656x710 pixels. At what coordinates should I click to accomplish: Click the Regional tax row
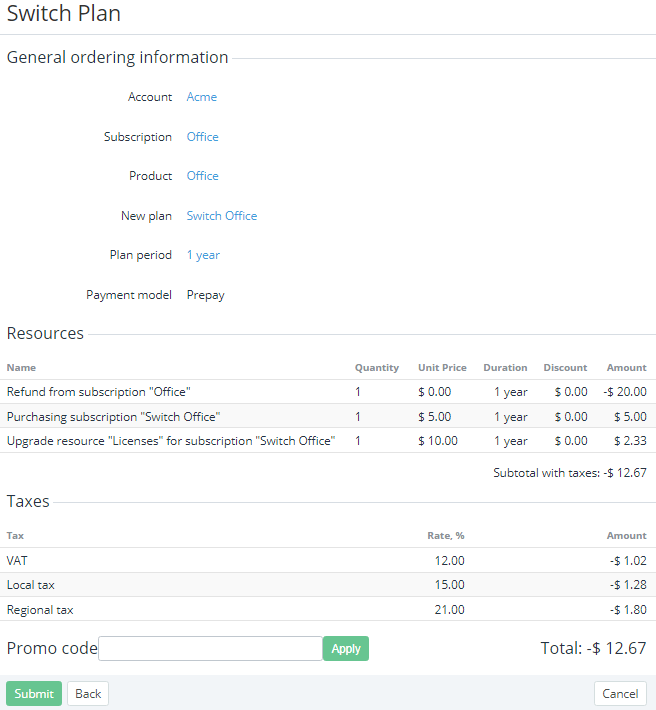point(40,610)
